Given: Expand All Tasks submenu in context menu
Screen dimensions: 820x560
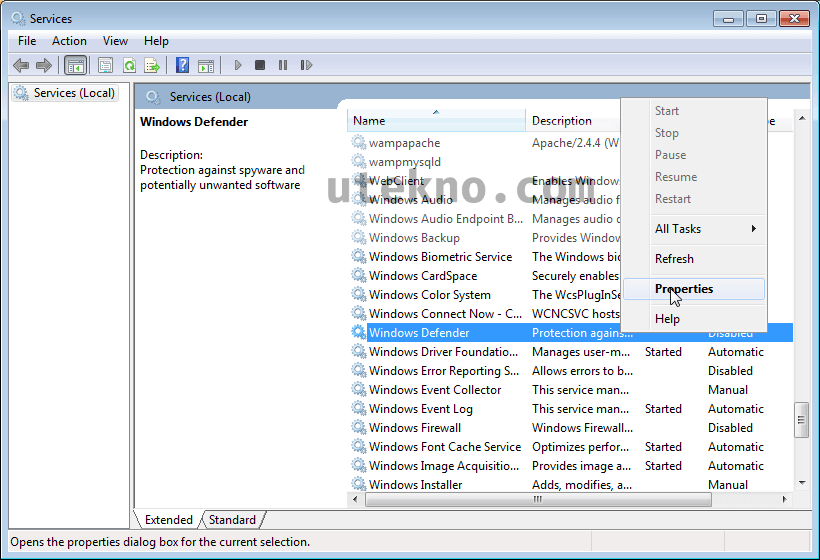Looking at the screenshot, I should 694,228.
